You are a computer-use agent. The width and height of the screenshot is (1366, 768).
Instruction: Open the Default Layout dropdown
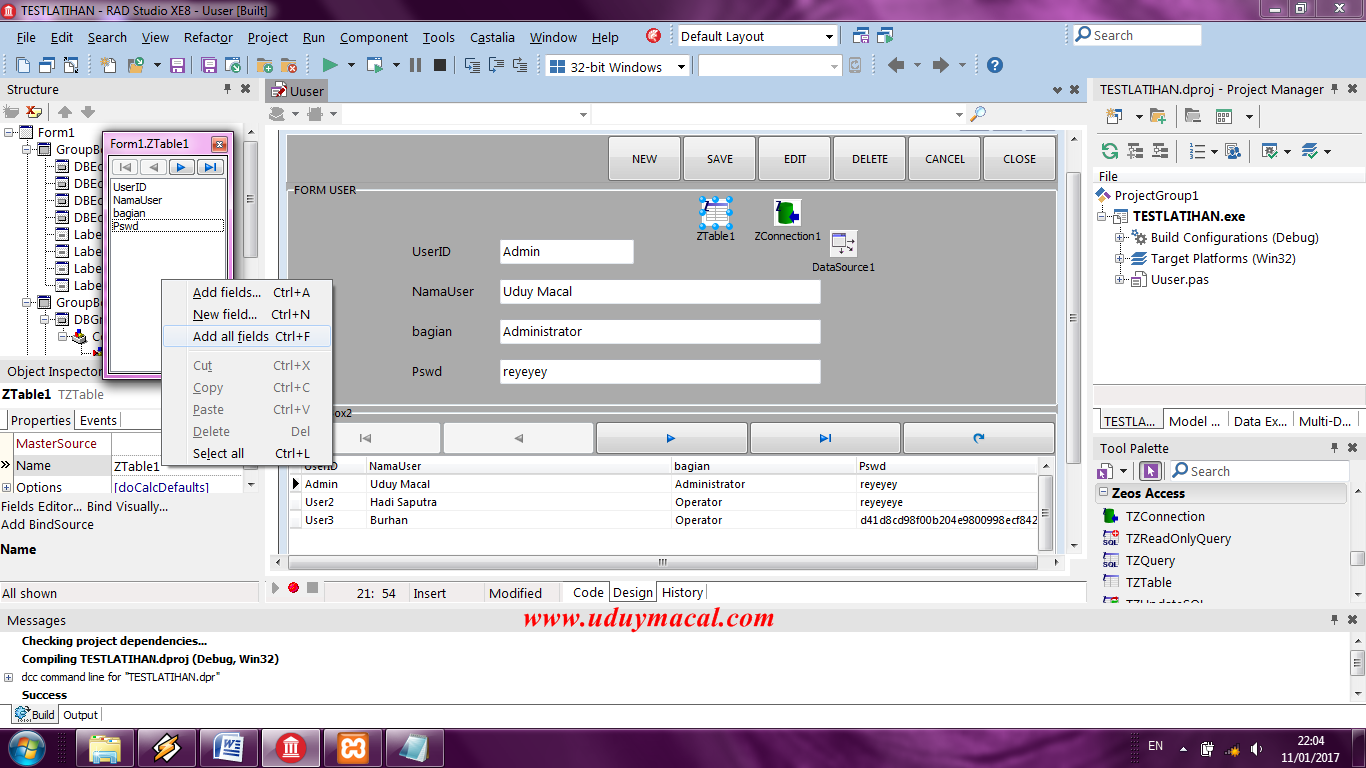[829, 37]
